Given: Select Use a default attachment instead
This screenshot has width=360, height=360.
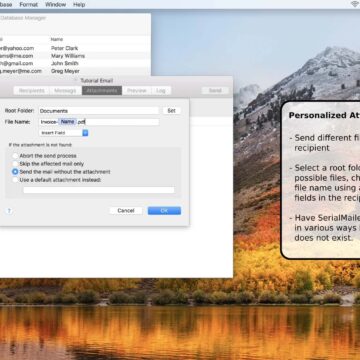Looking at the screenshot, I should [15, 180].
